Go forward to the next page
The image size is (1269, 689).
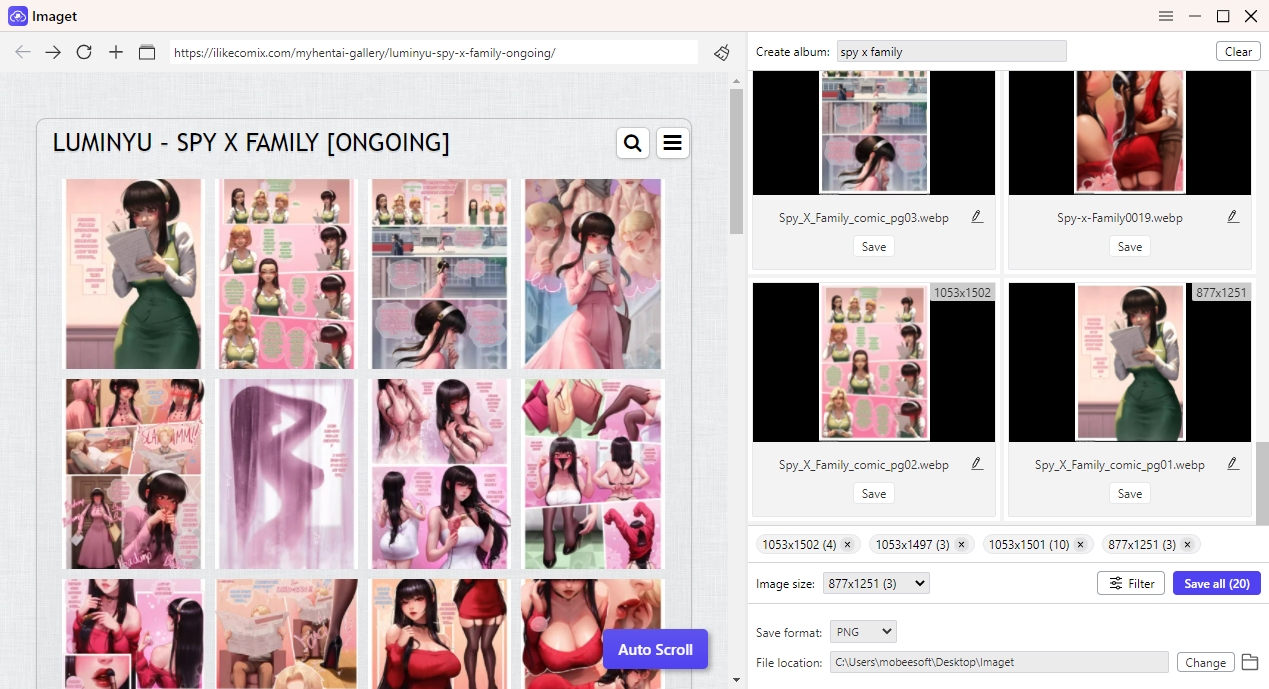53,52
